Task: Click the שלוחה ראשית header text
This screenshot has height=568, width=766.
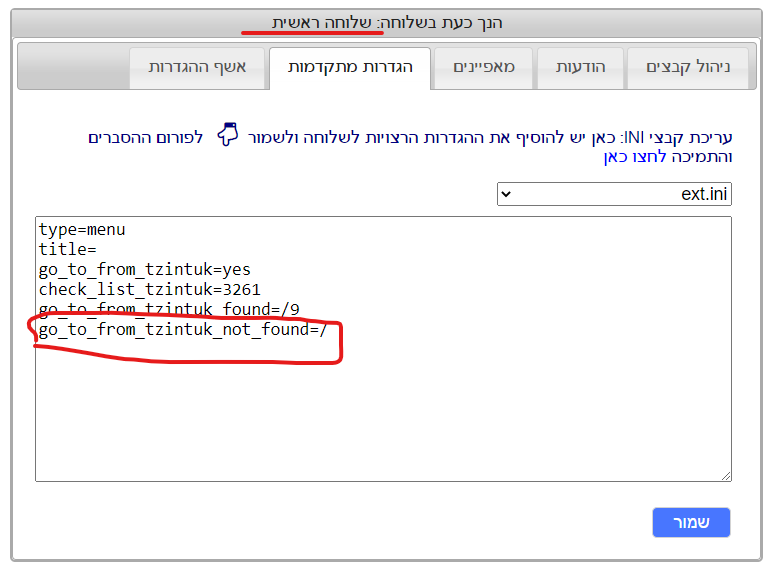Action: [x=326, y=21]
